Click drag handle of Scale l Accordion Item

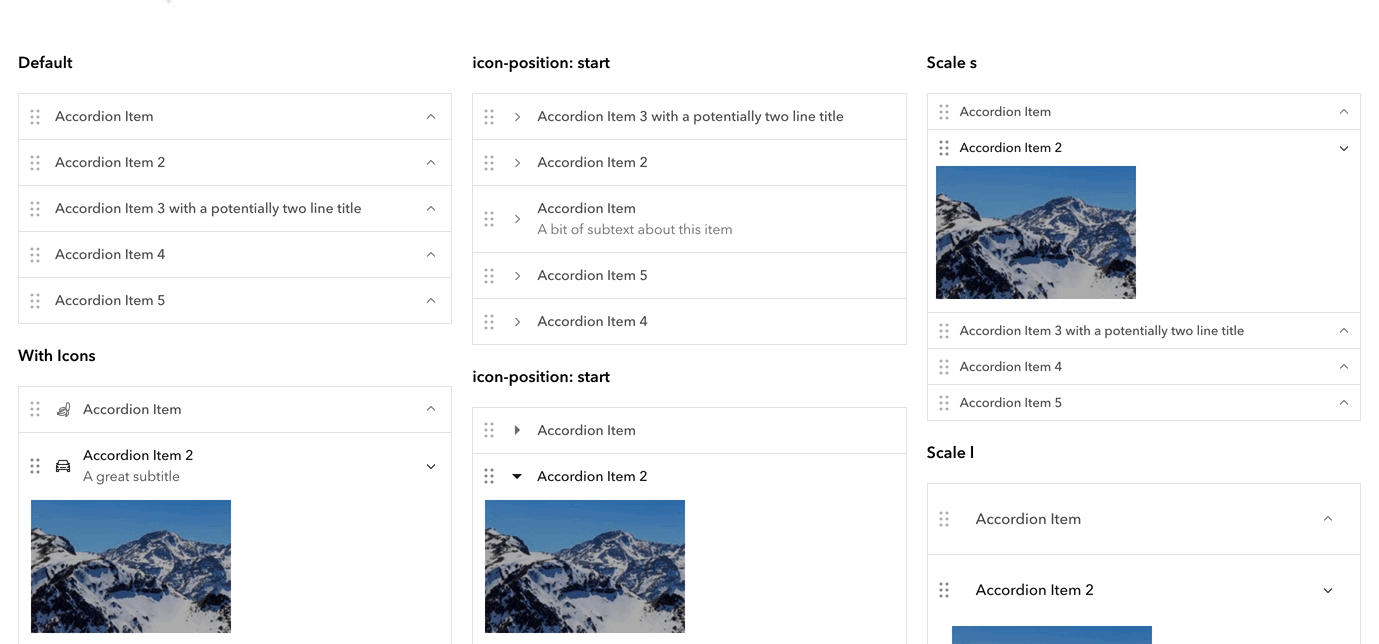[944, 519]
